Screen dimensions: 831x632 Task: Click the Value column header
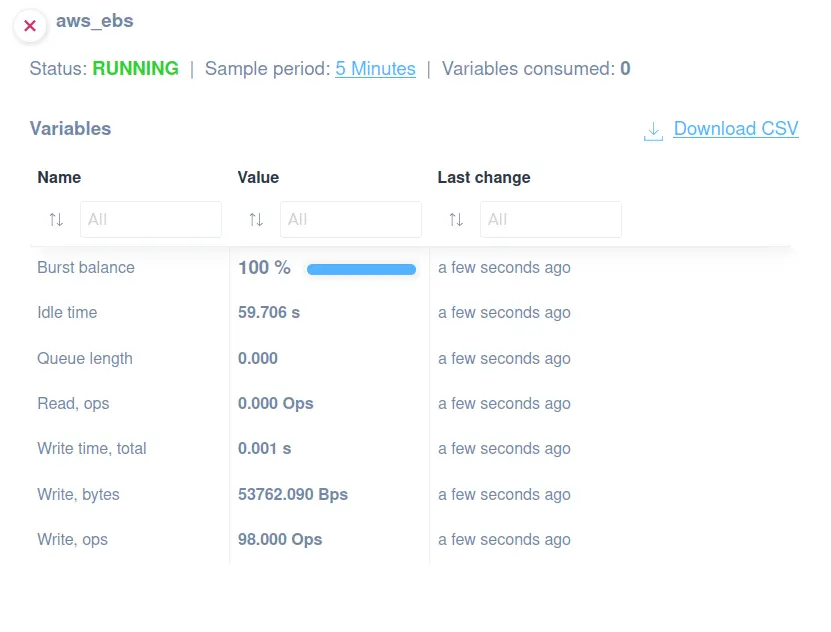(x=258, y=177)
